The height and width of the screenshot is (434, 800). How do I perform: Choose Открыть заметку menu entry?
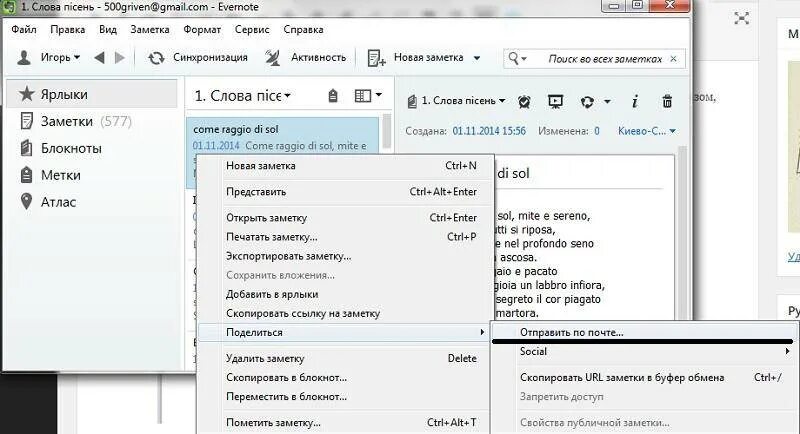345,218
